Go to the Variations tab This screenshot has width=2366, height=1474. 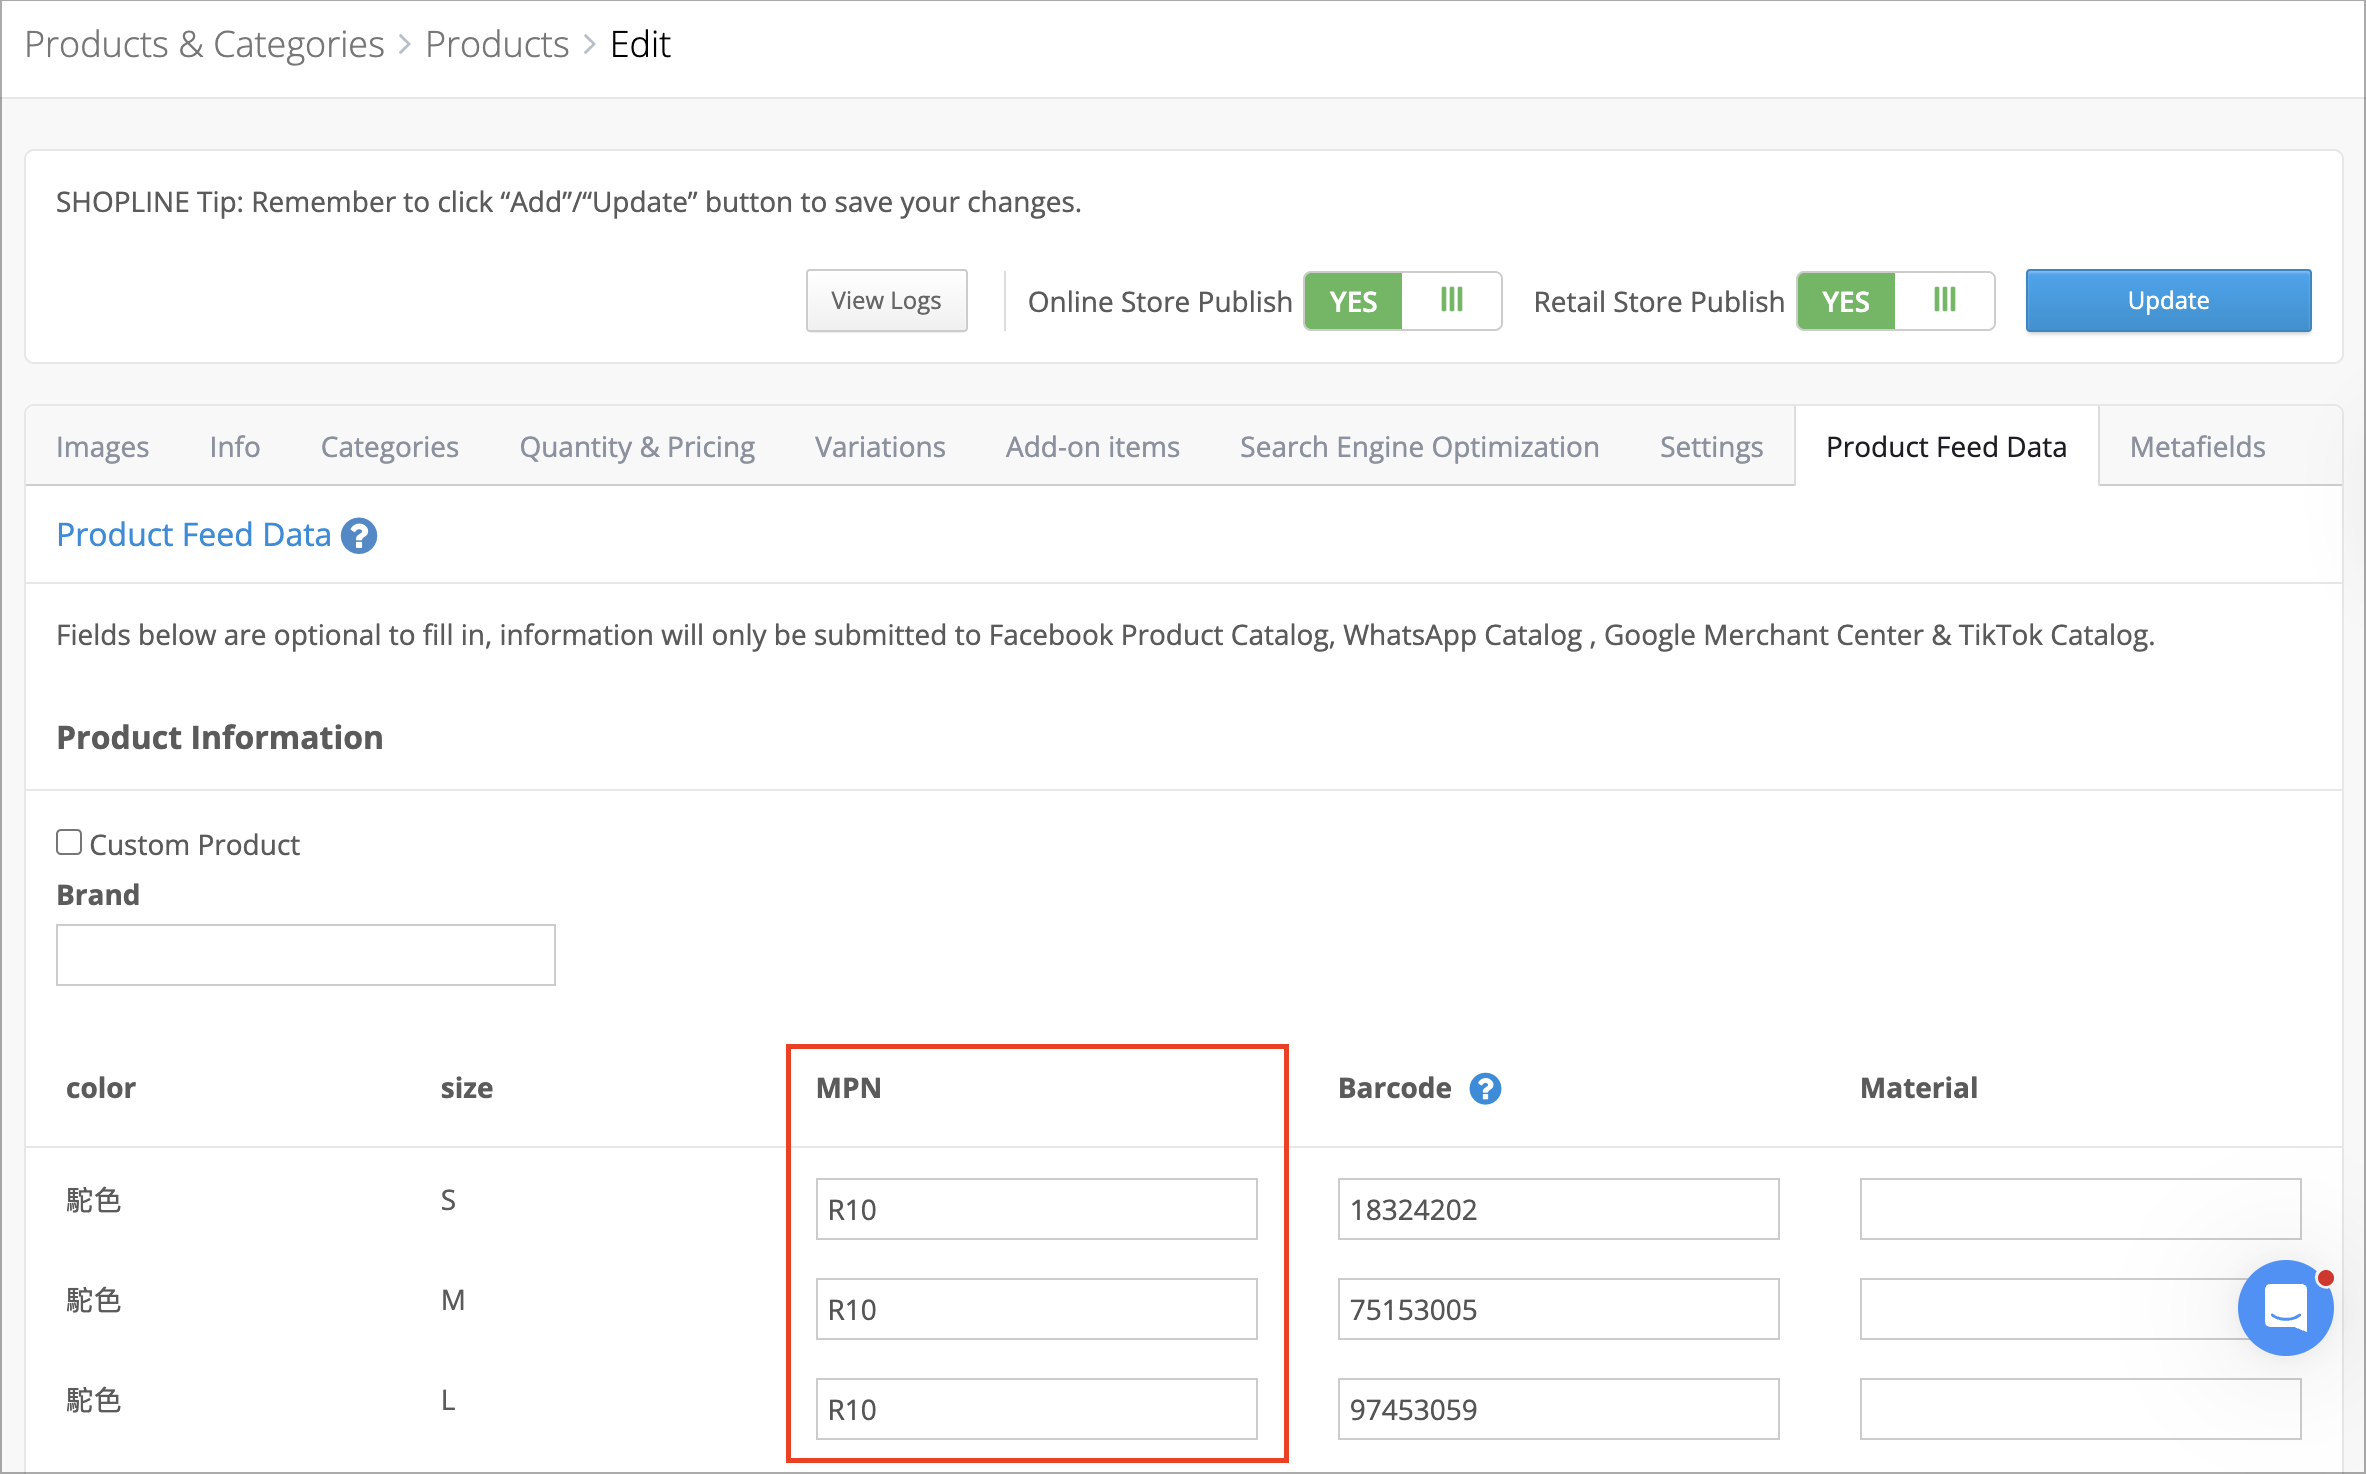(x=880, y=446)
